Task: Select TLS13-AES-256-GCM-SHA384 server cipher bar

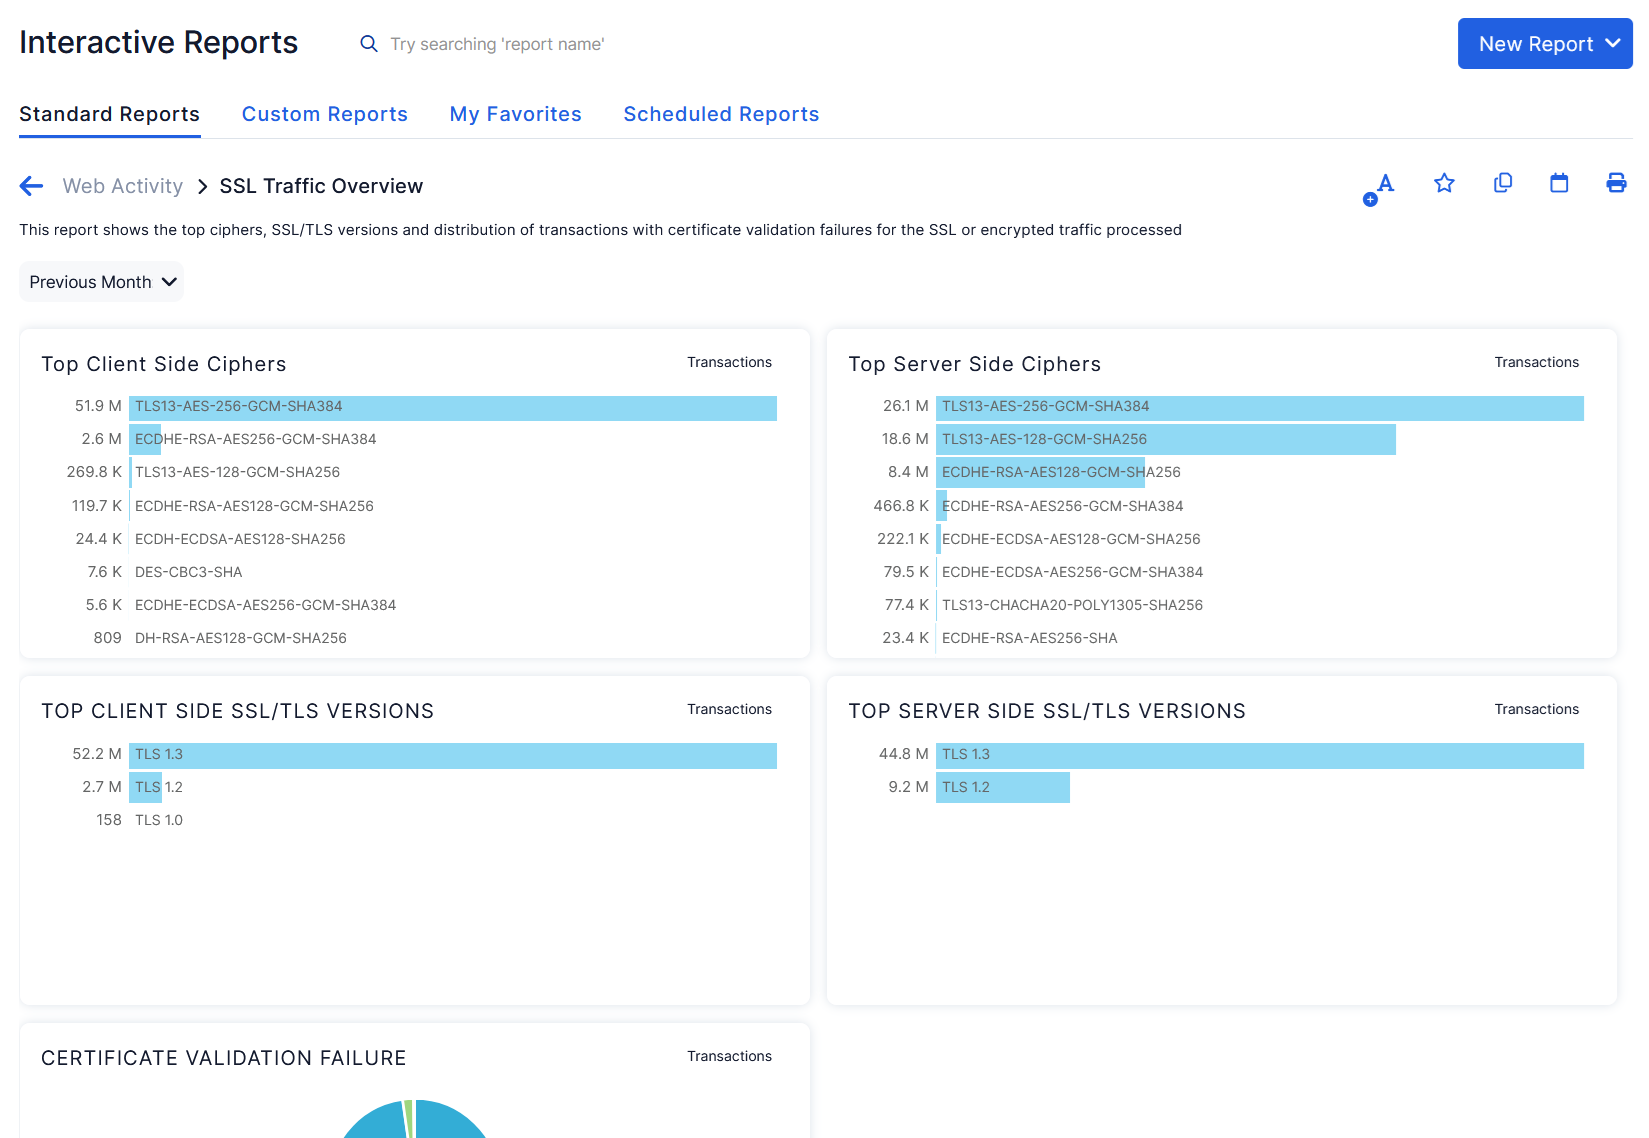Action: [1260, 407]
